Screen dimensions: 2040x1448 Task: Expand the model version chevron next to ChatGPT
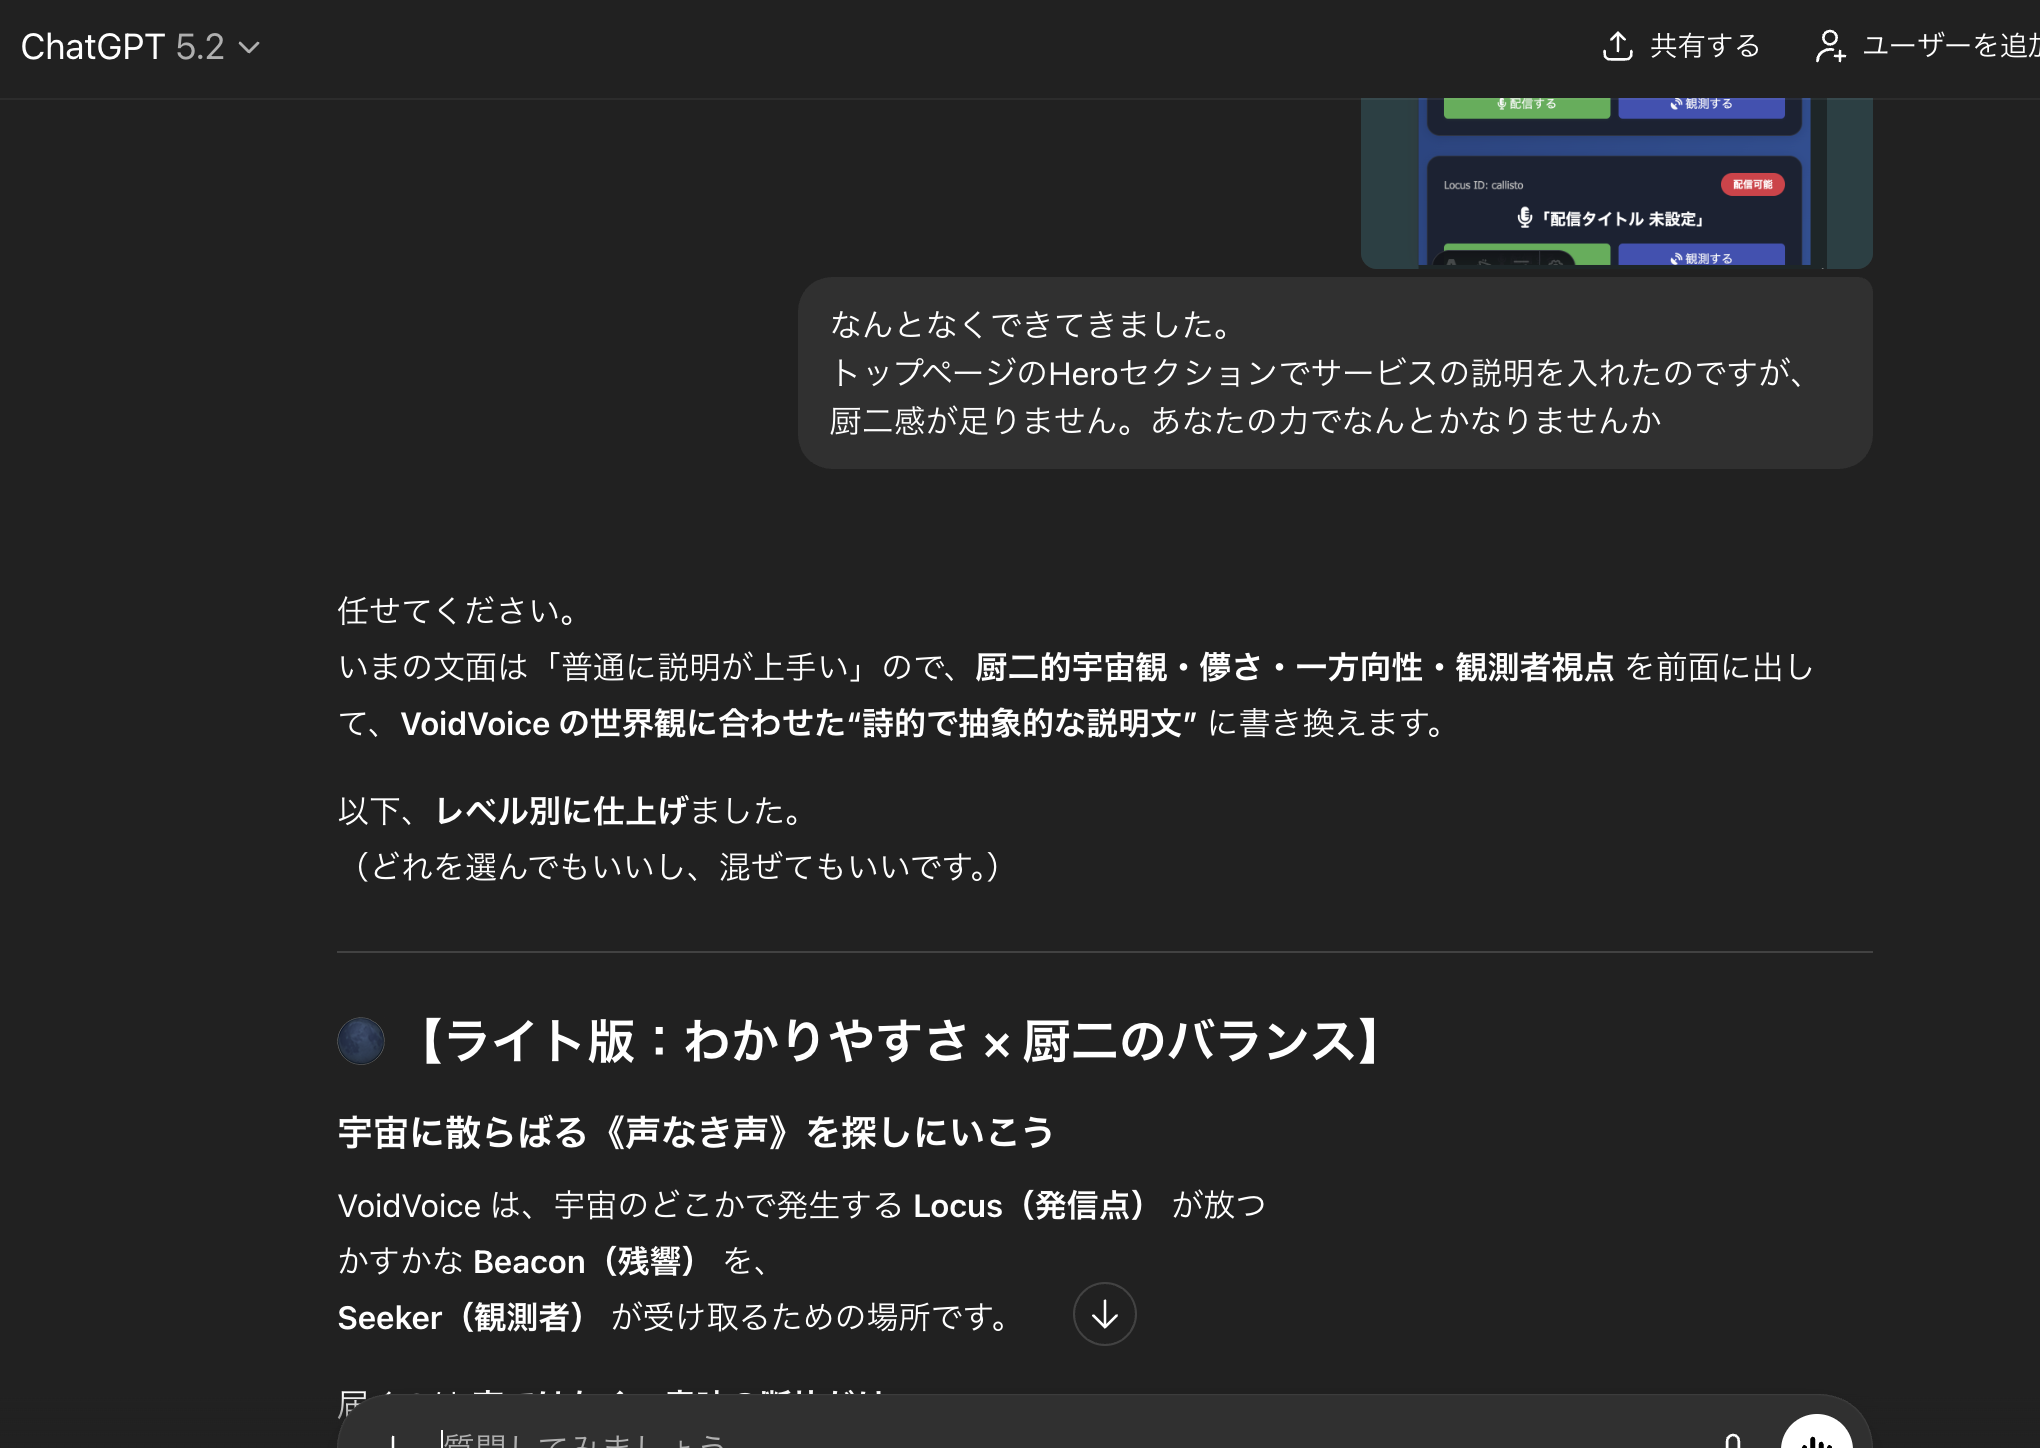click(x=251, y=47)
